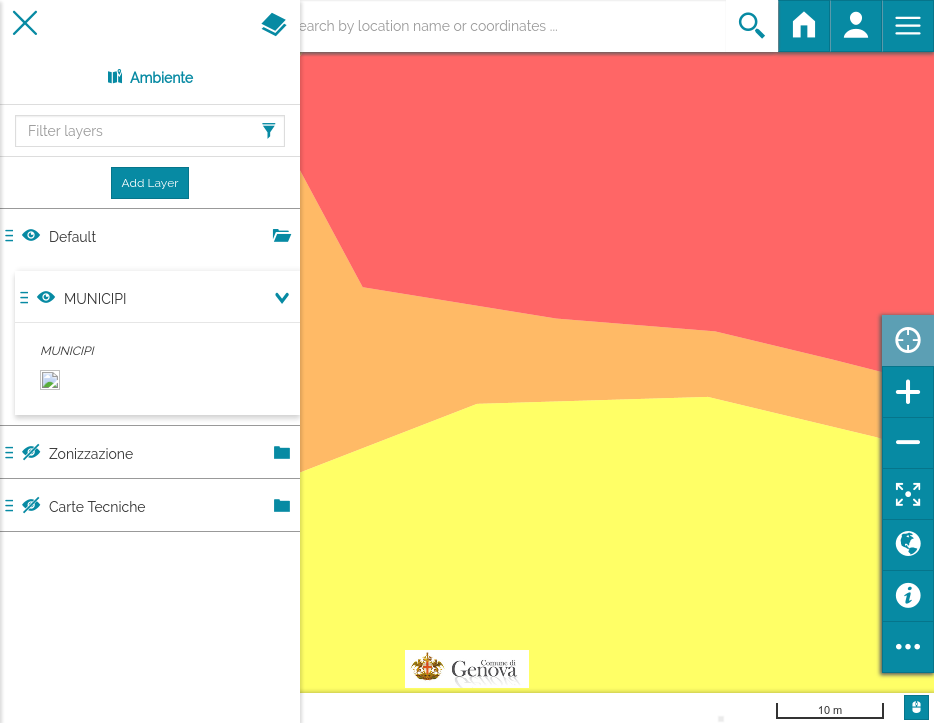
Task: Activate the locate-me crosshair tool
Action: (x=908, y=340)
